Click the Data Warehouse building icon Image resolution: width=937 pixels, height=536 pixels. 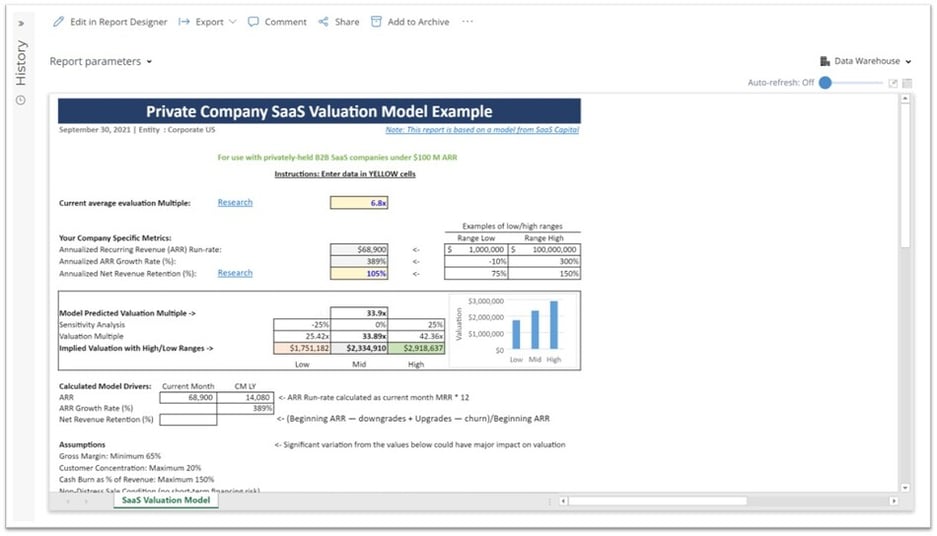(x=825, y=61)
